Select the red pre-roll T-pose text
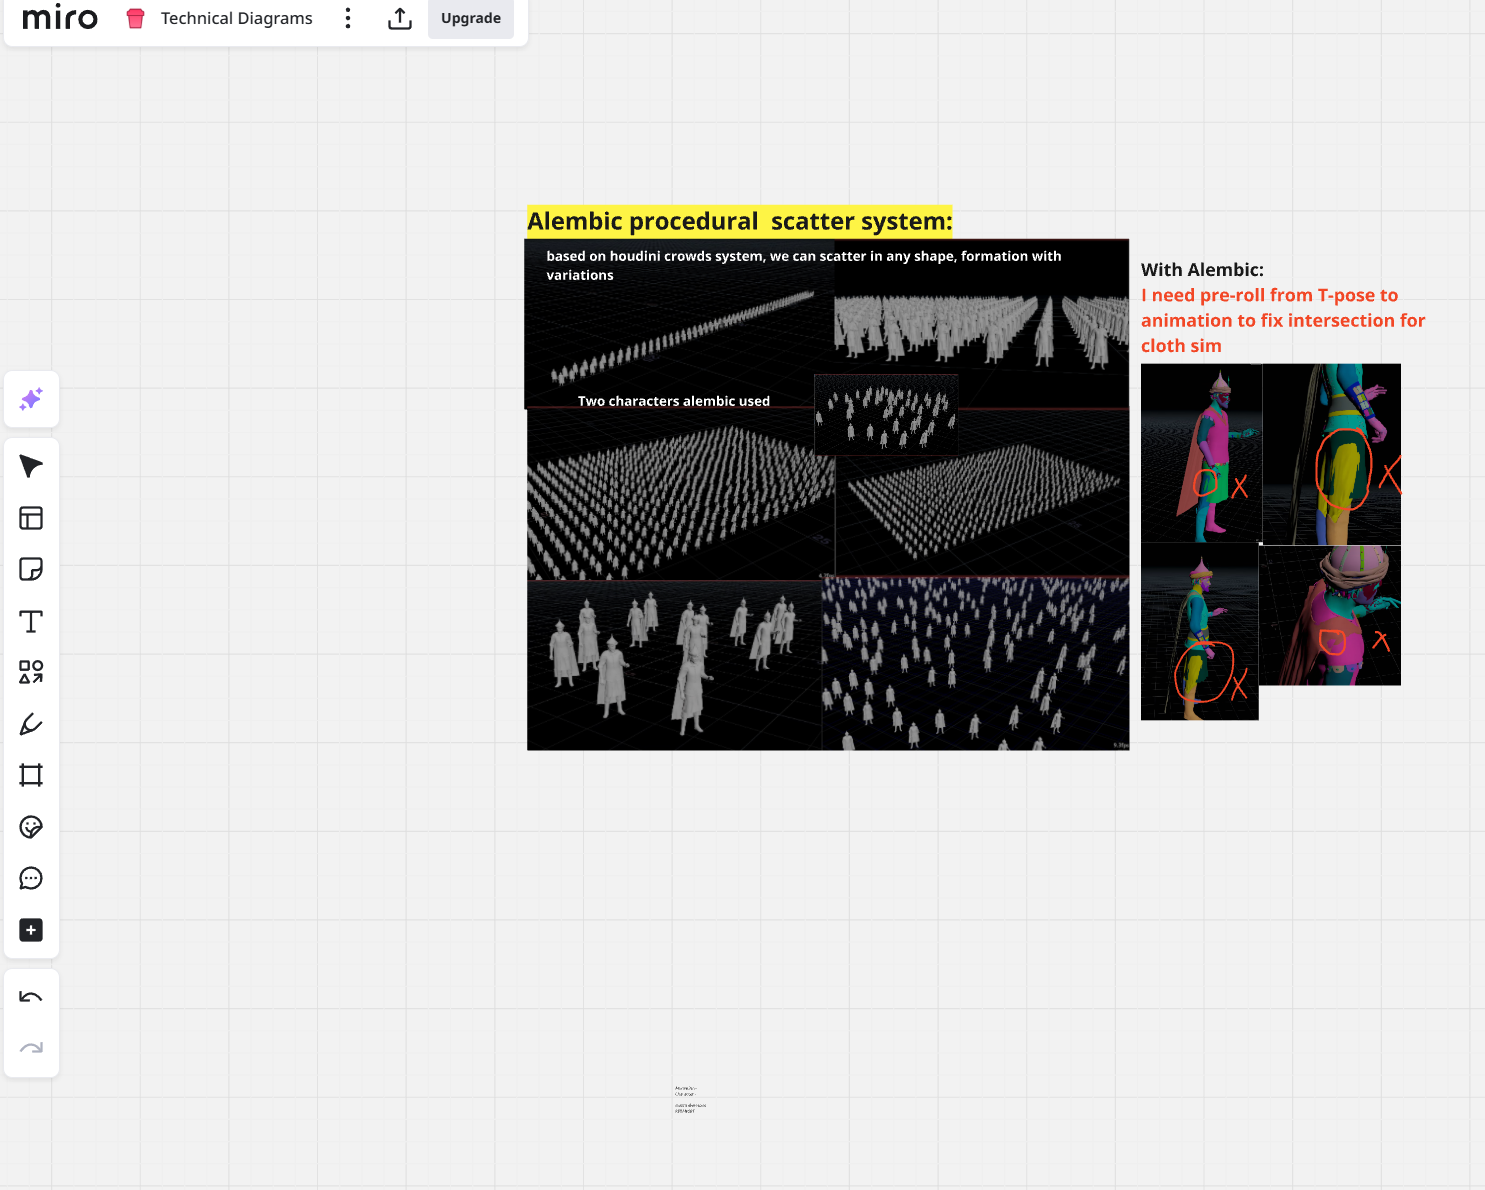 [x=1282, y=320]
